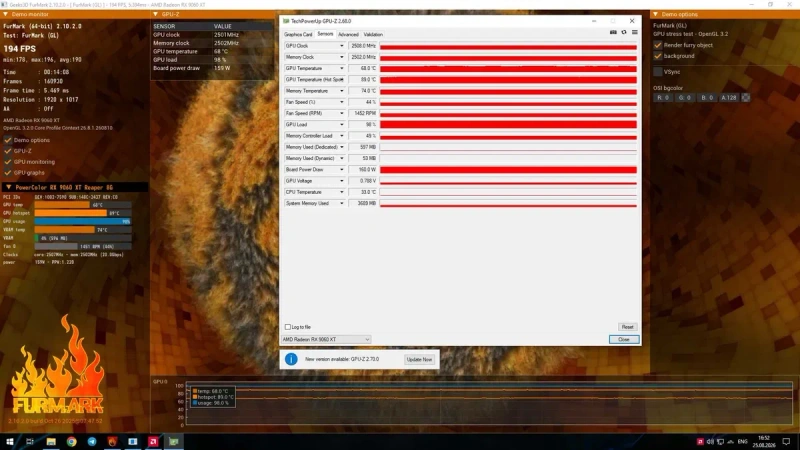Open Task View from the taskbar
Image resolution: width=800 pixels, height=450 pixels.
pos(30,442)
